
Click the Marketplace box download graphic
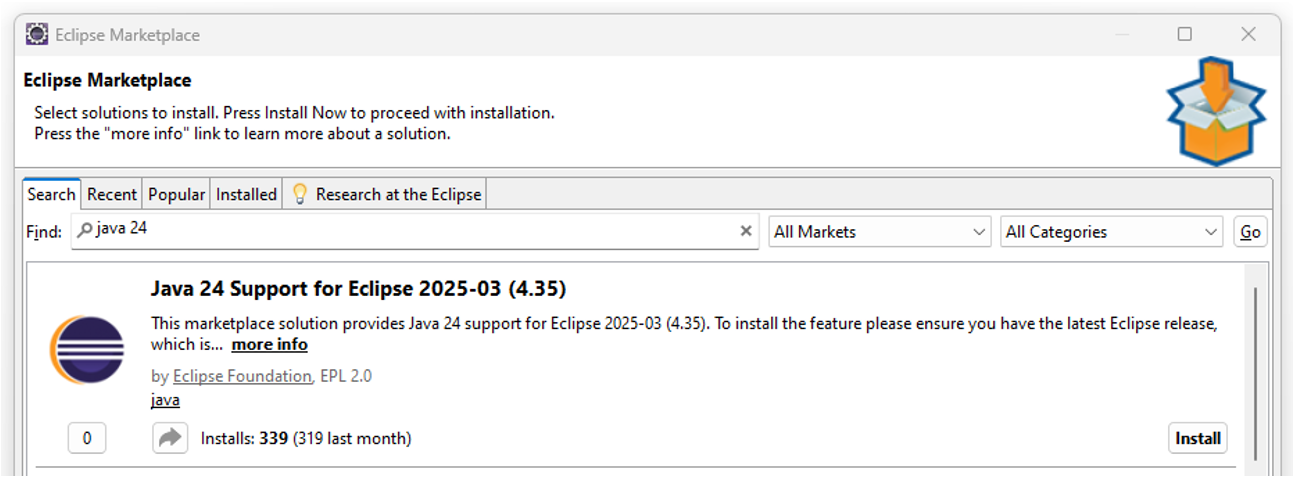click(x=1216, y=111)
